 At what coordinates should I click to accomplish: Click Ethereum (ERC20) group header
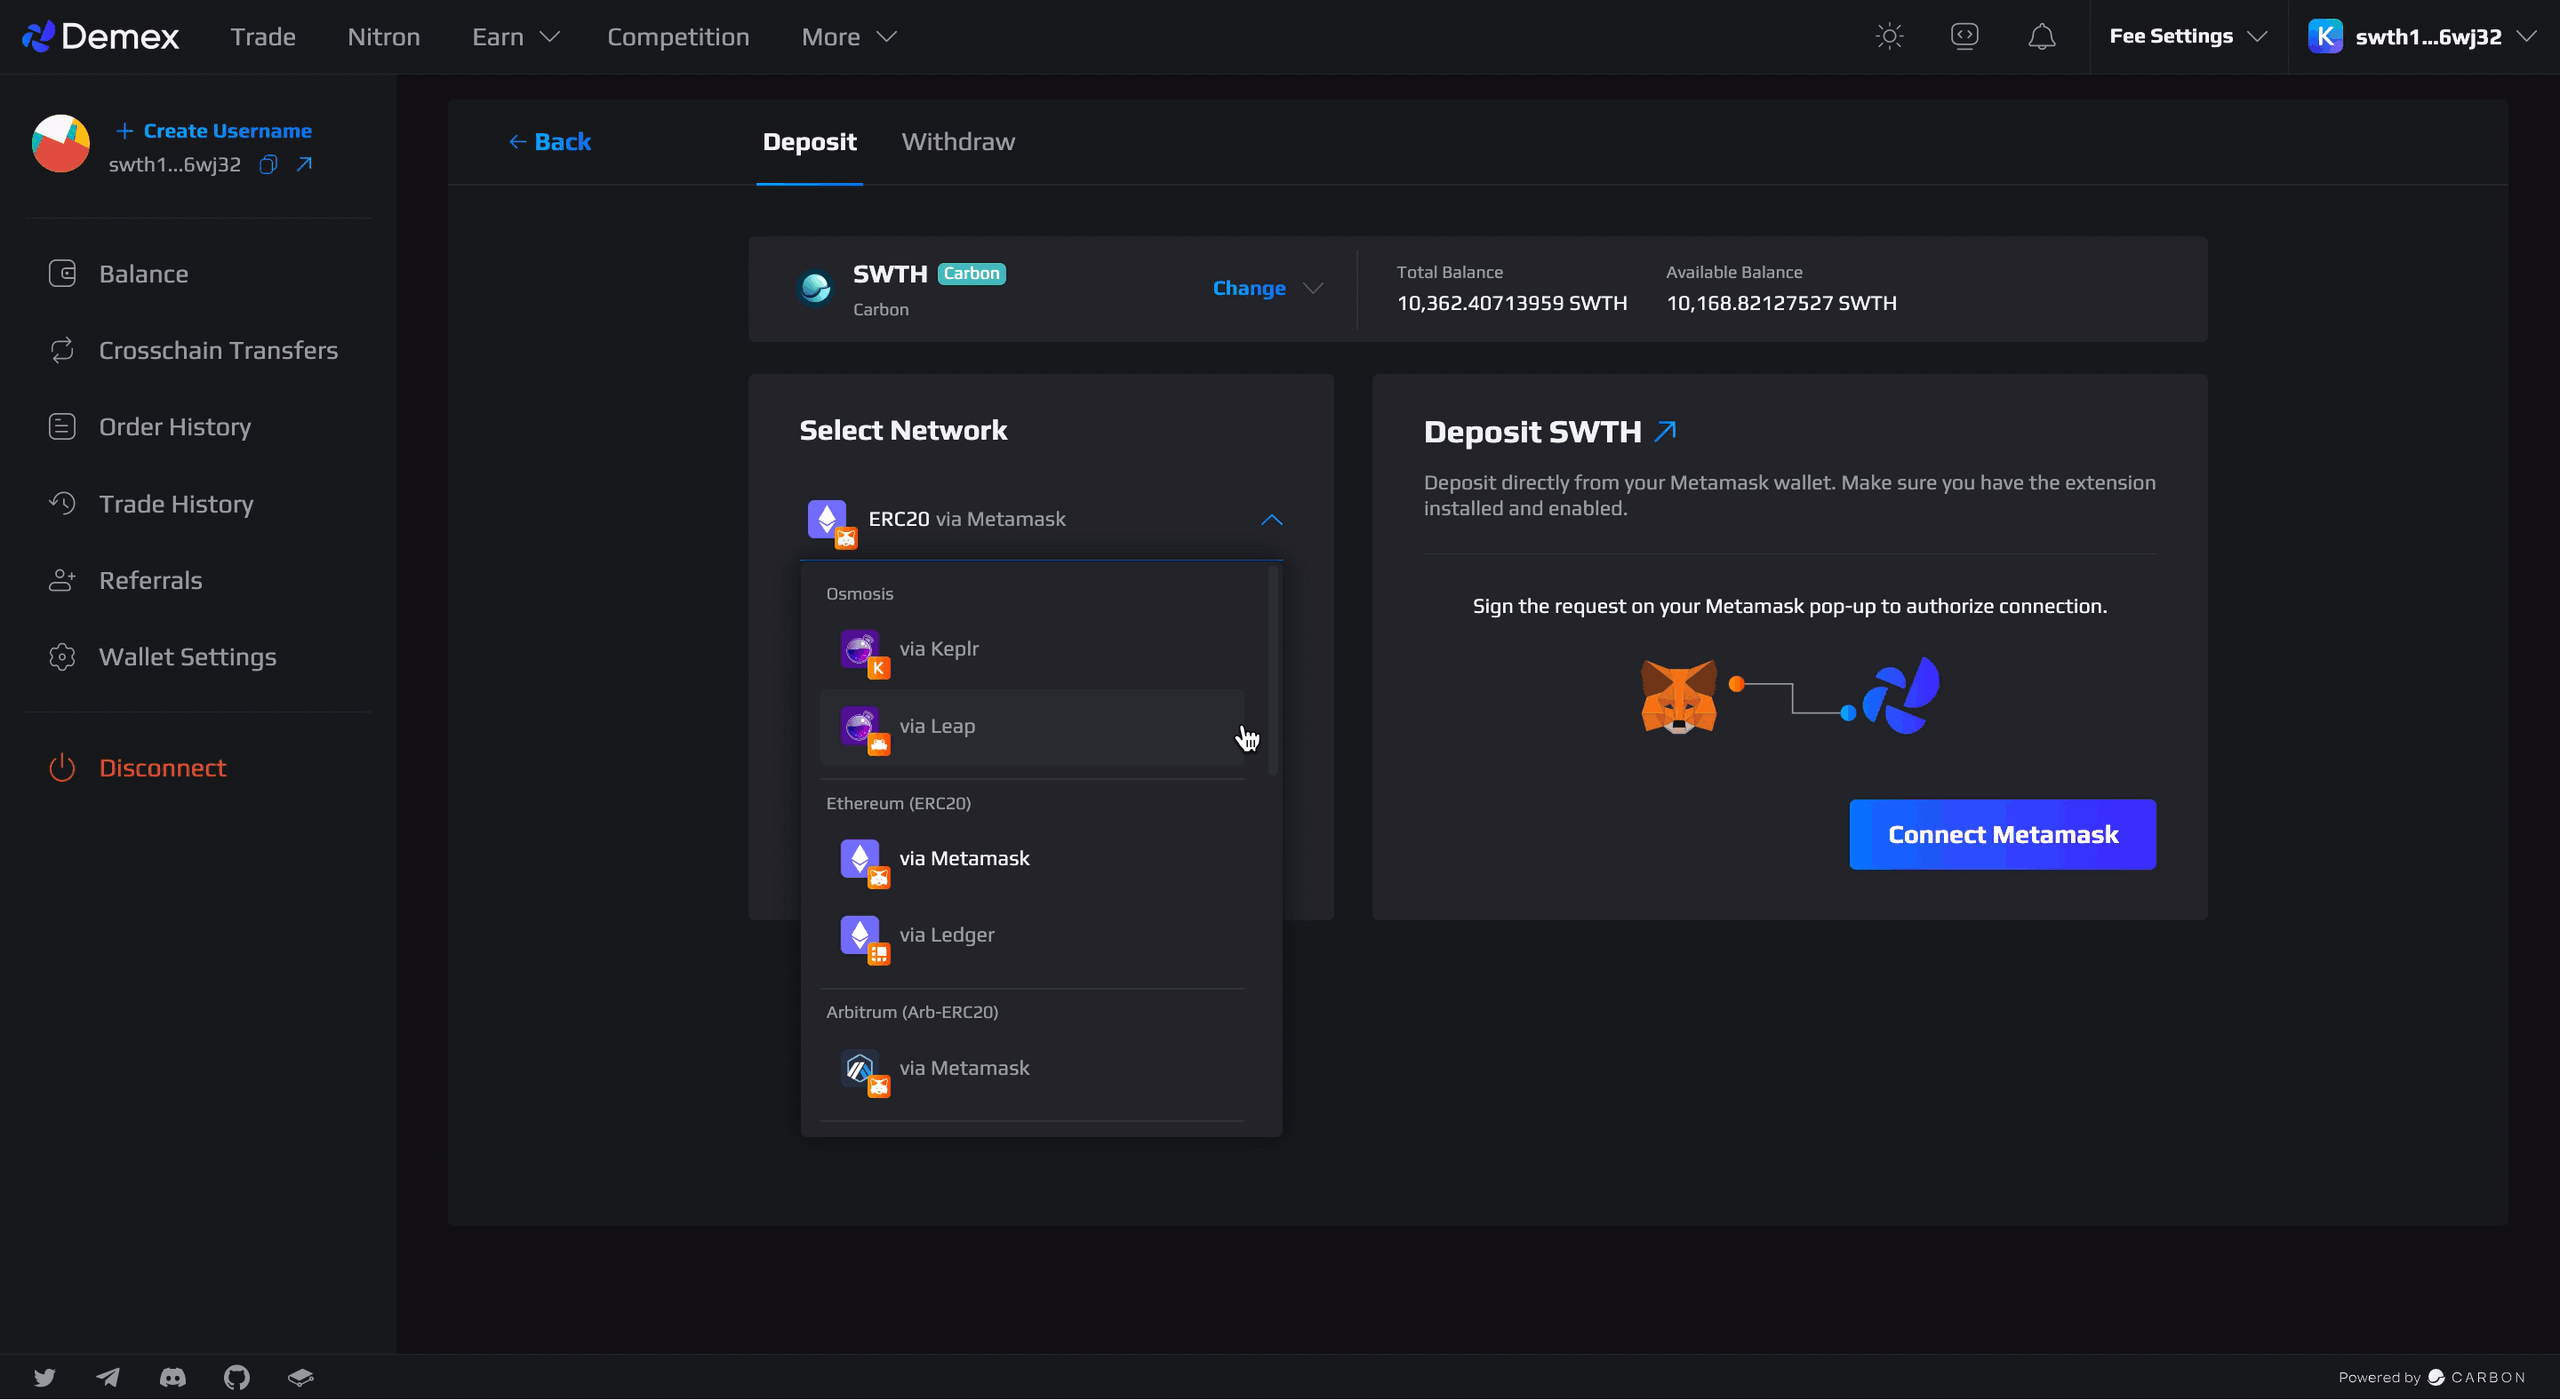pyautogui.click(x=898, y=803)
